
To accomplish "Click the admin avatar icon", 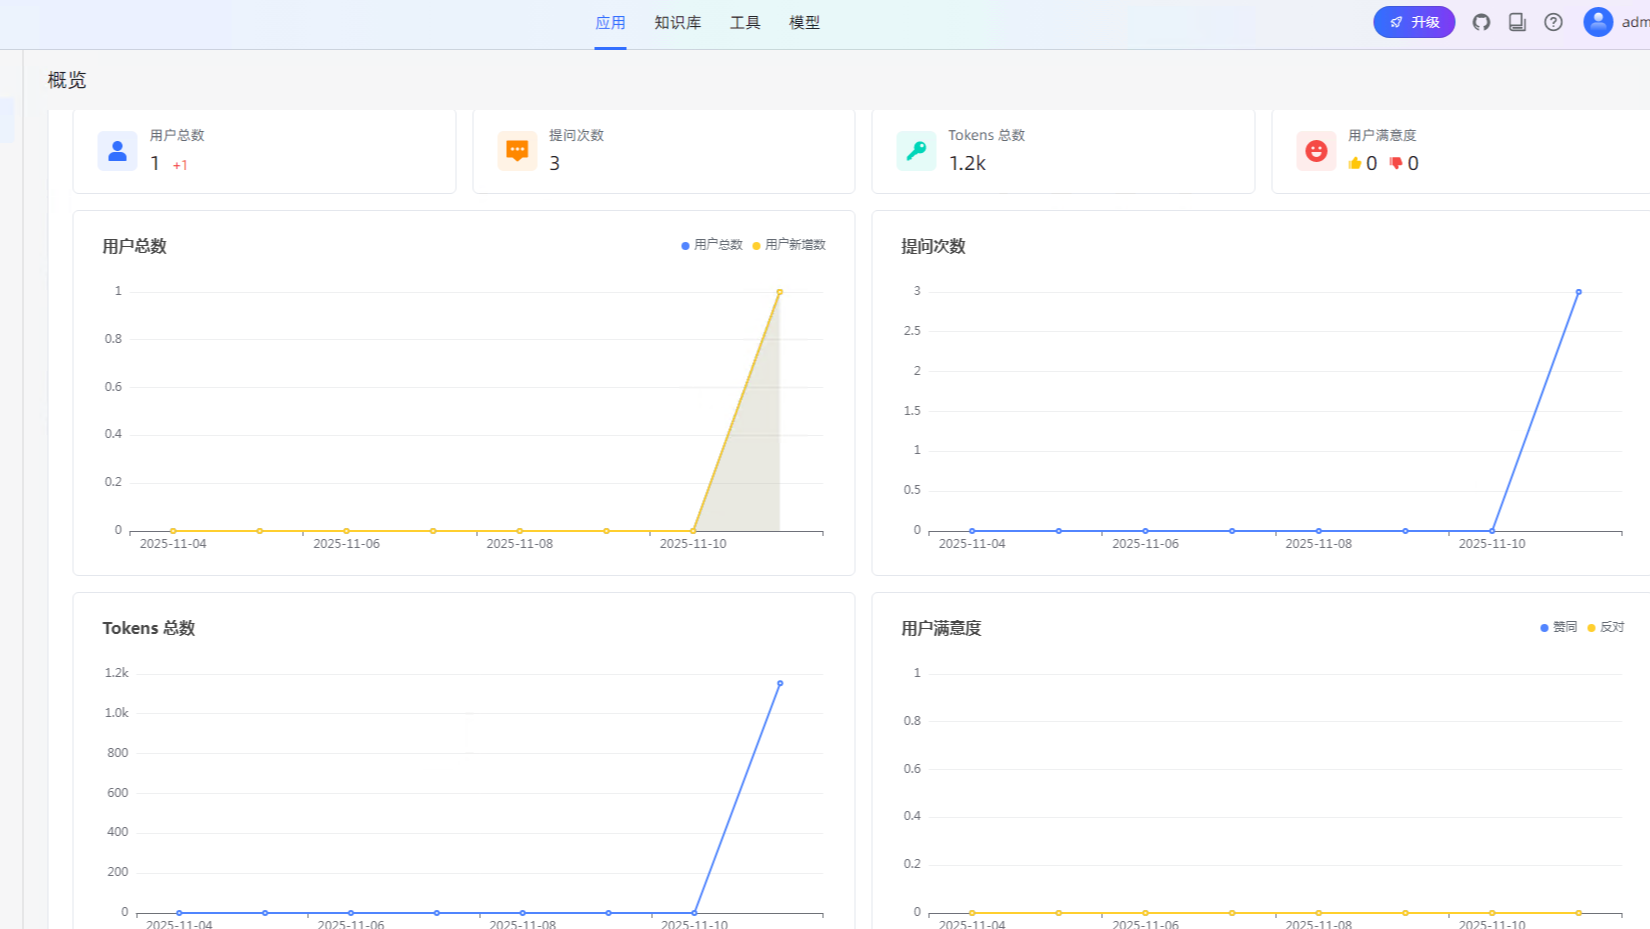I will point(1597,21).
